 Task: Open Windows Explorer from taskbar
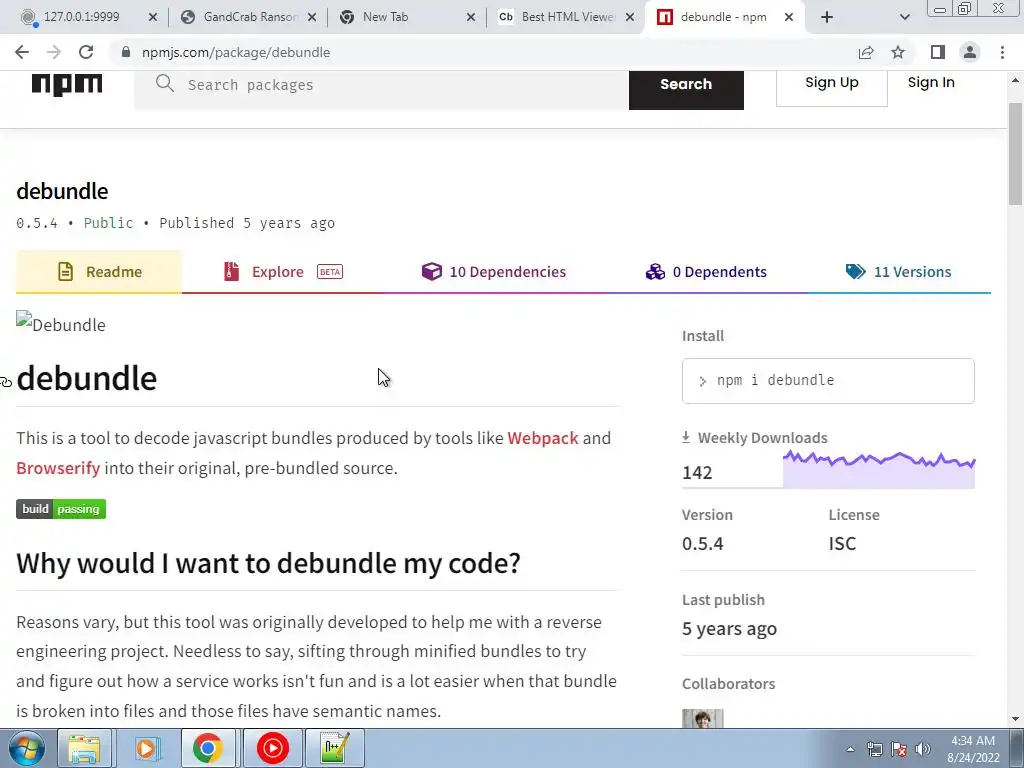(84, 748)
